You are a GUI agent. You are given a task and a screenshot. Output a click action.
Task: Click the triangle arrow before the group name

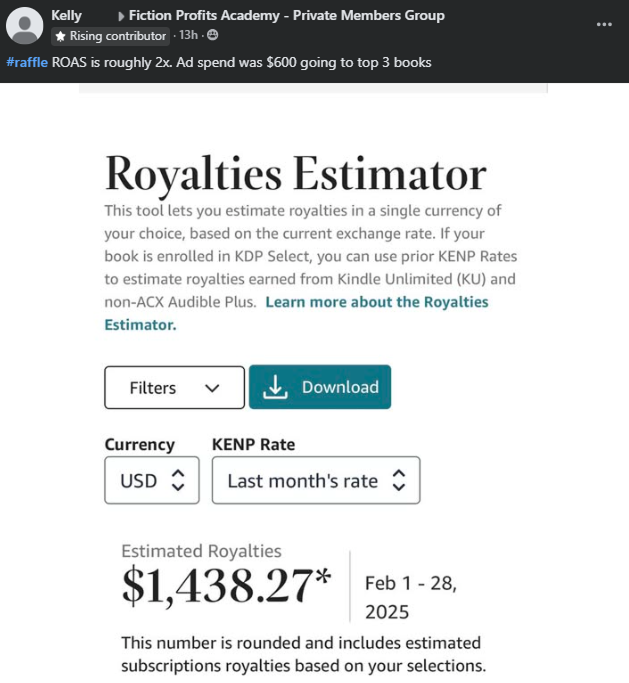120,16
